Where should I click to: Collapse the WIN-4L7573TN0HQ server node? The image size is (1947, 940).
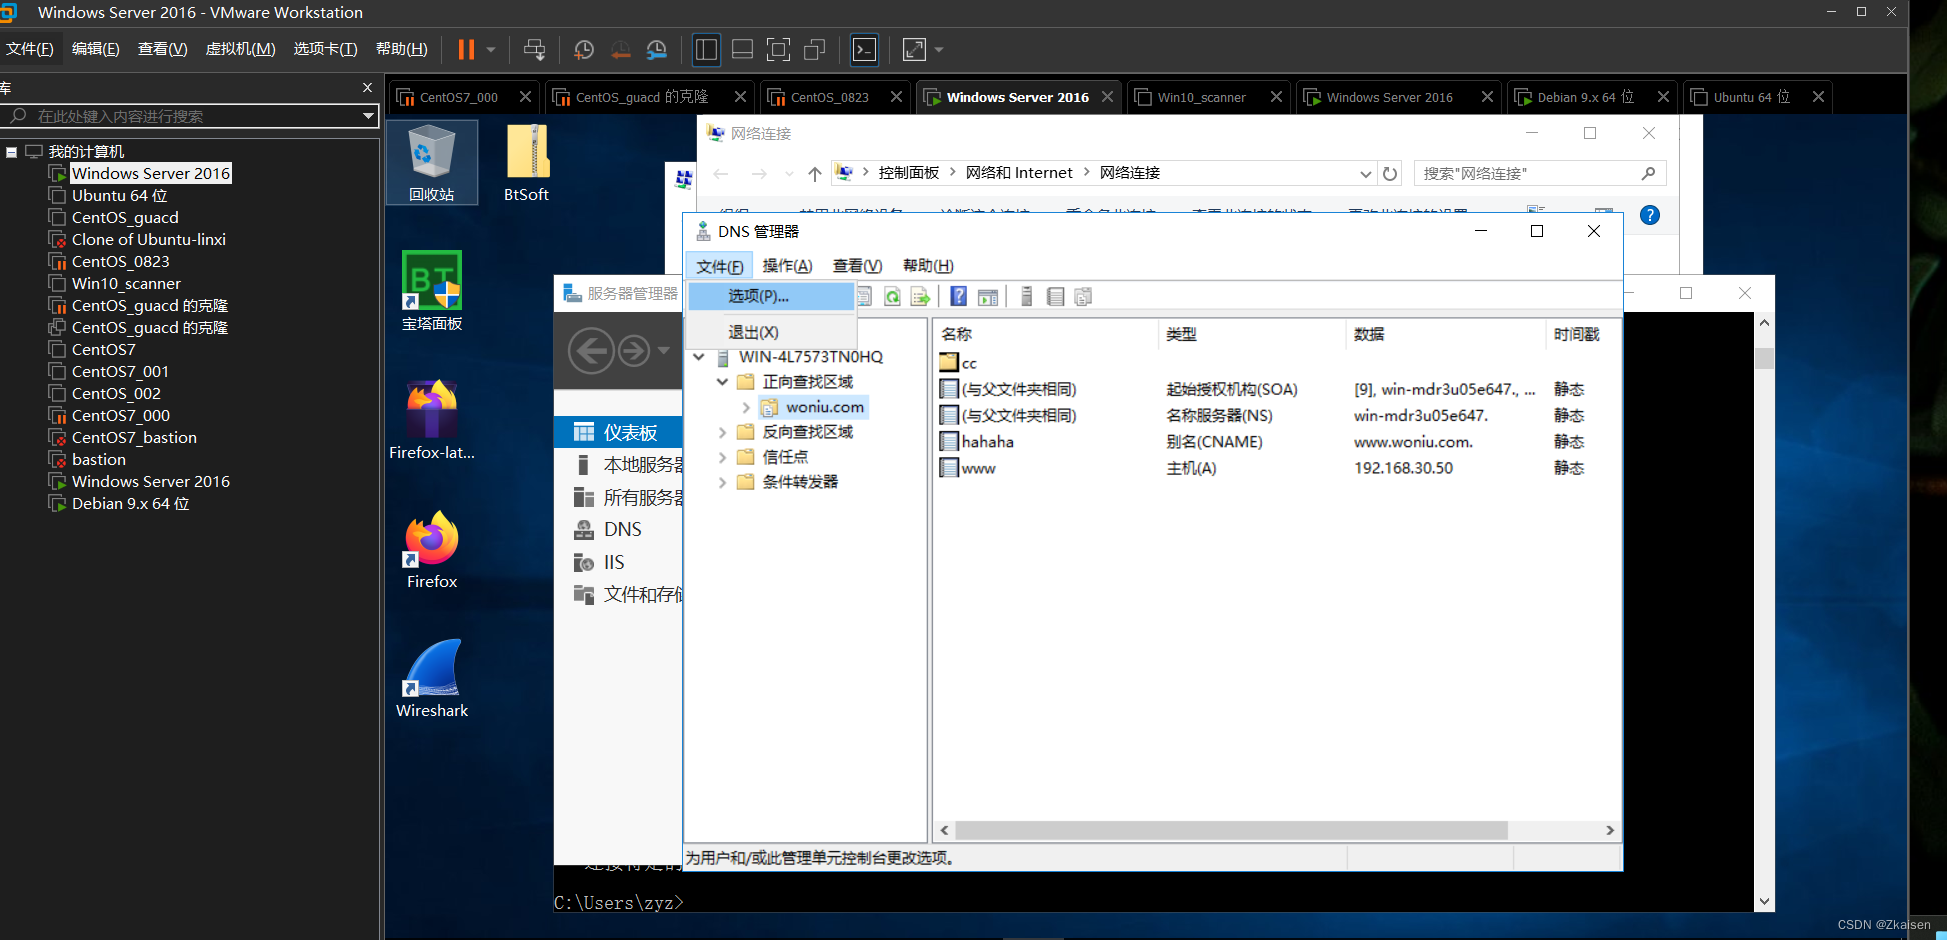pyautogui.click(x=699, y=357)
